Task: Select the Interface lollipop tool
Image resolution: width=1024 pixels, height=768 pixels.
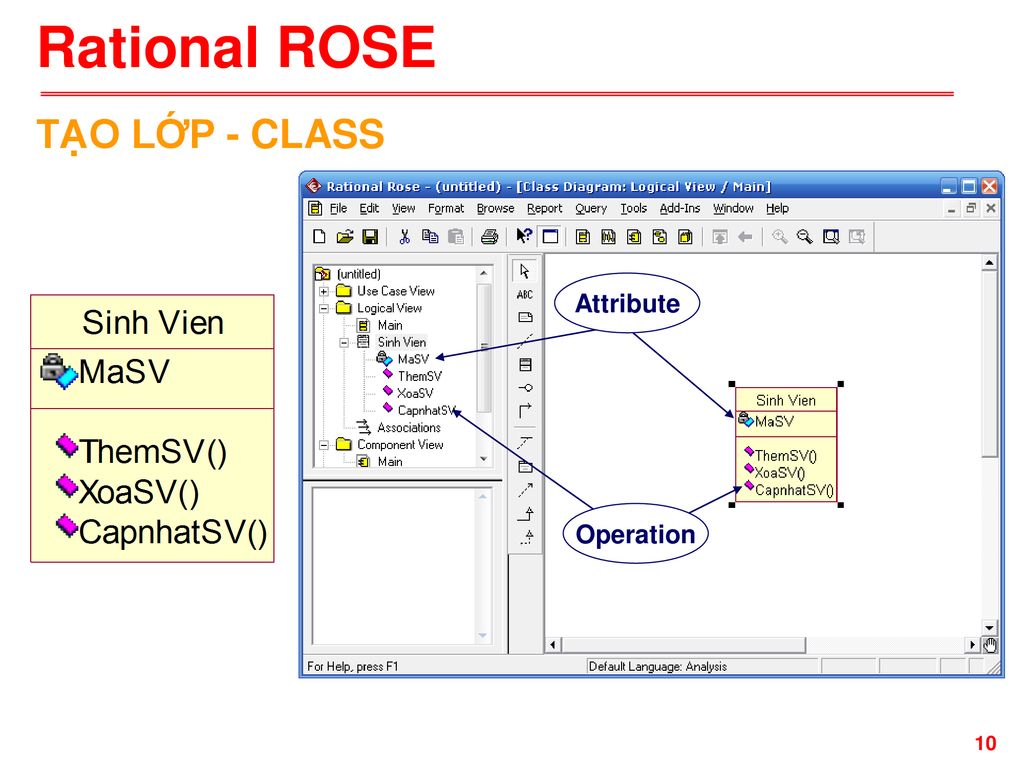Action: pos(525,388)
